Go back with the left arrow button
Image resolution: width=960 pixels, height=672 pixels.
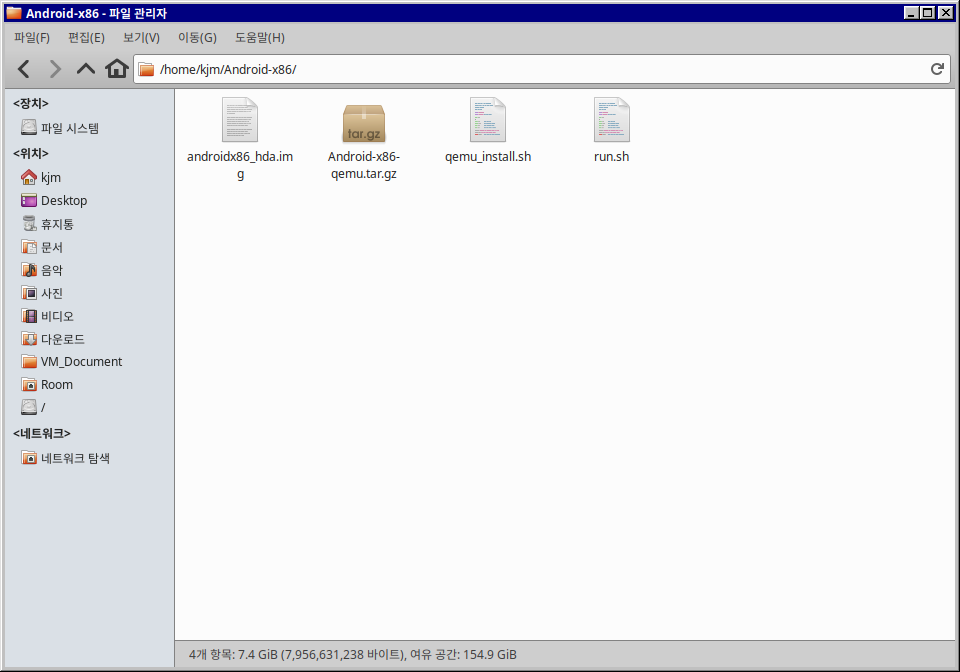point(24,69)
